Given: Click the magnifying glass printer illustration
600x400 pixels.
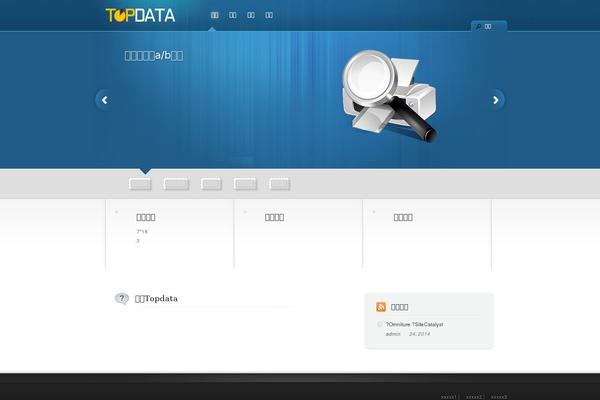Looking at the screenshot, I should (390, 96).
